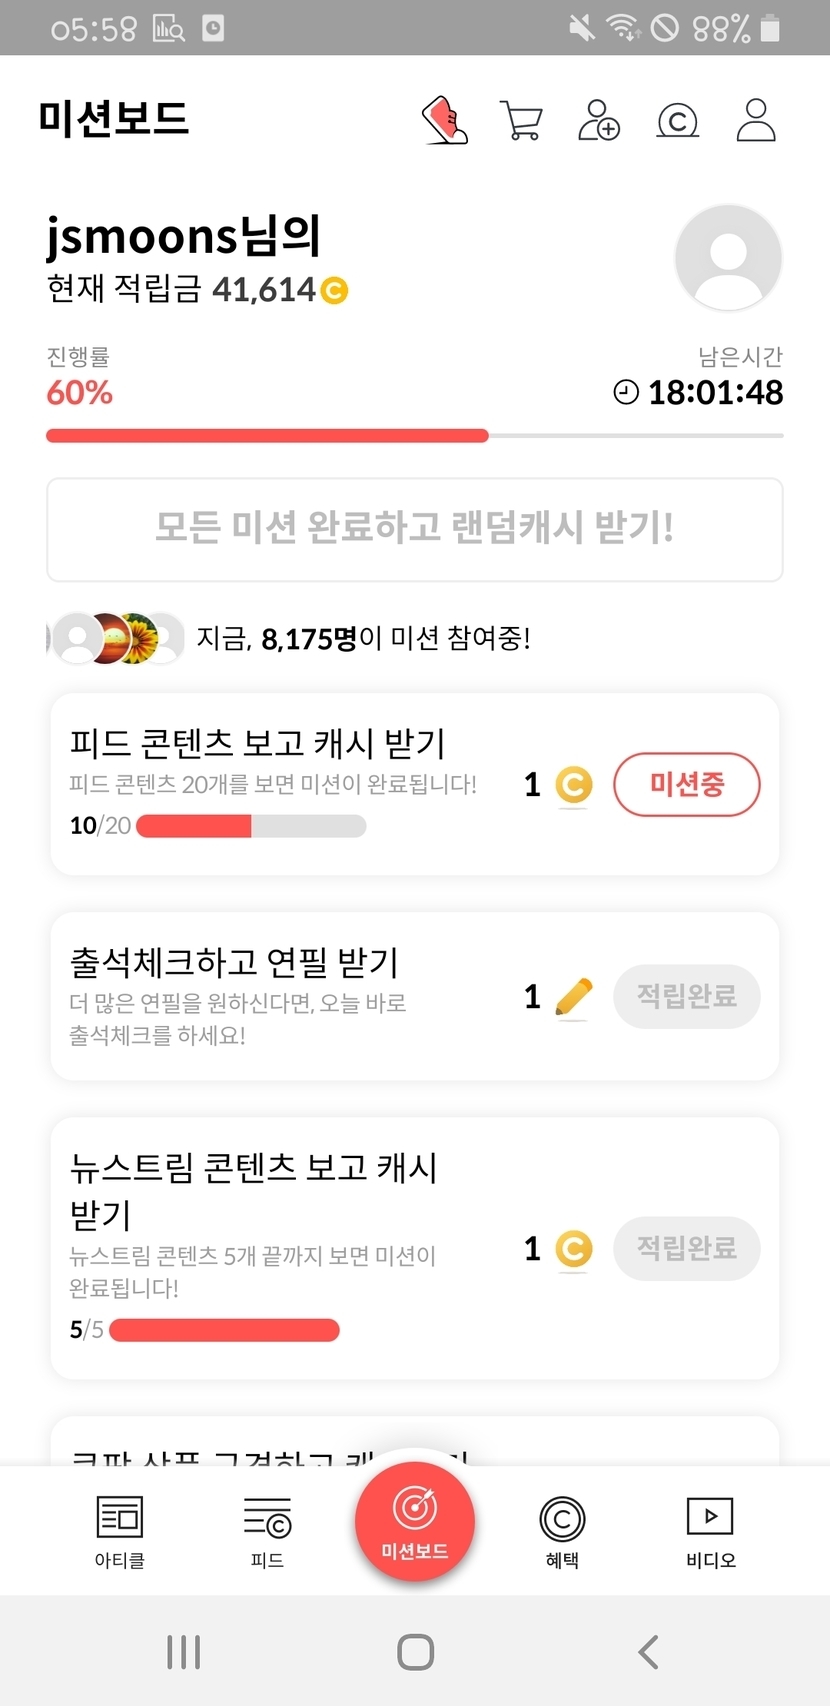The image size is (830, 1706).
Task: Switch to the 아티클 tab
Action: [120, 1530]
